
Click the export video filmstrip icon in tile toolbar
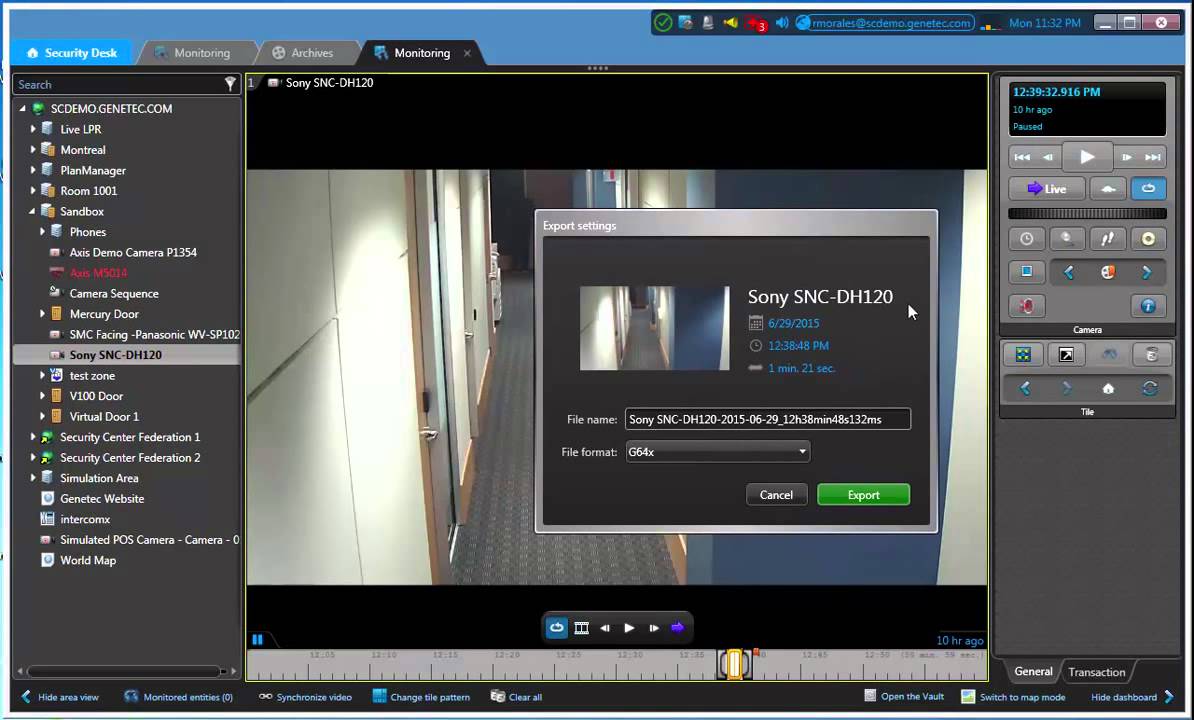(x=581, y=628)
